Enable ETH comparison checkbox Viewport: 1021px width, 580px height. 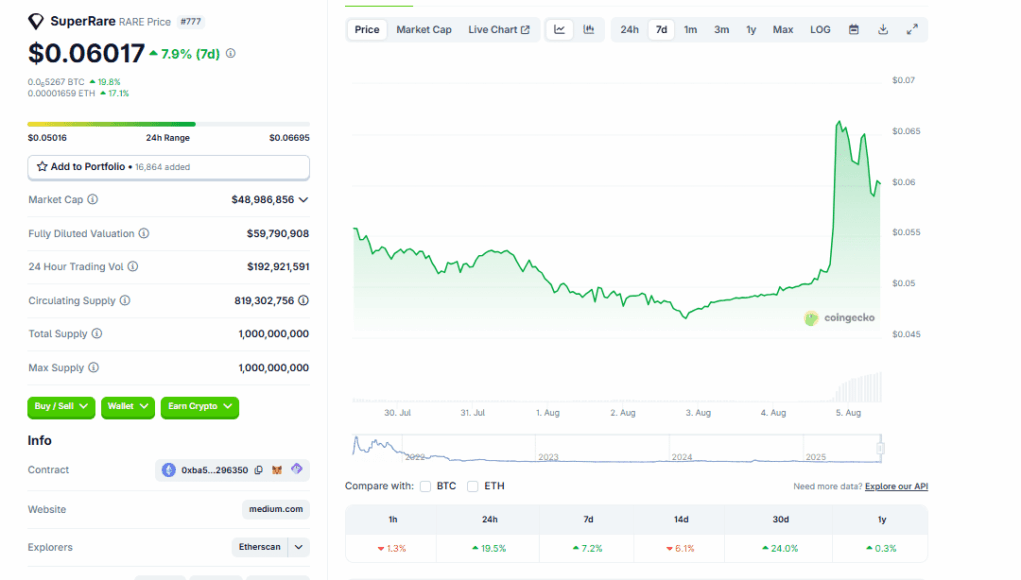[x=473, y=486]
